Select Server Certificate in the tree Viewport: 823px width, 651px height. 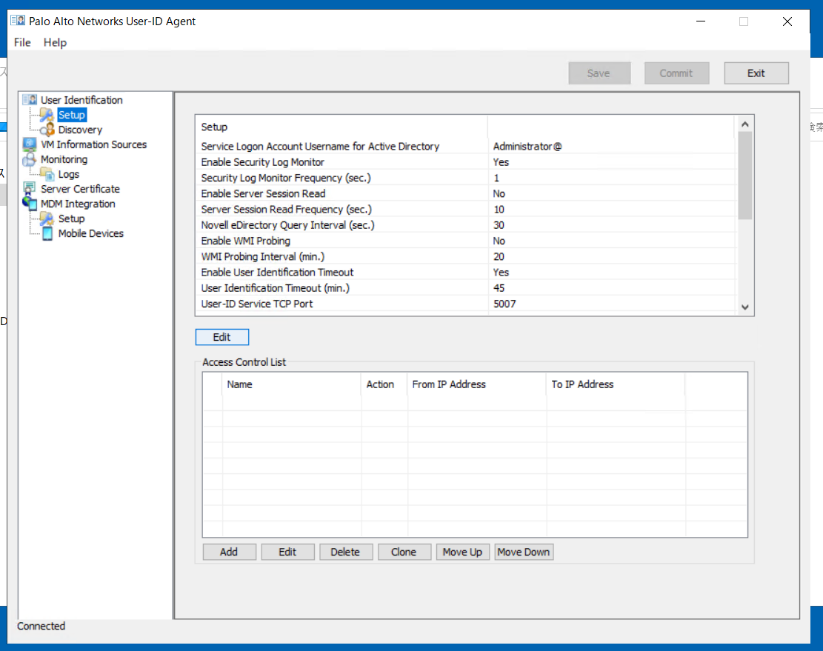coord(80,188)
